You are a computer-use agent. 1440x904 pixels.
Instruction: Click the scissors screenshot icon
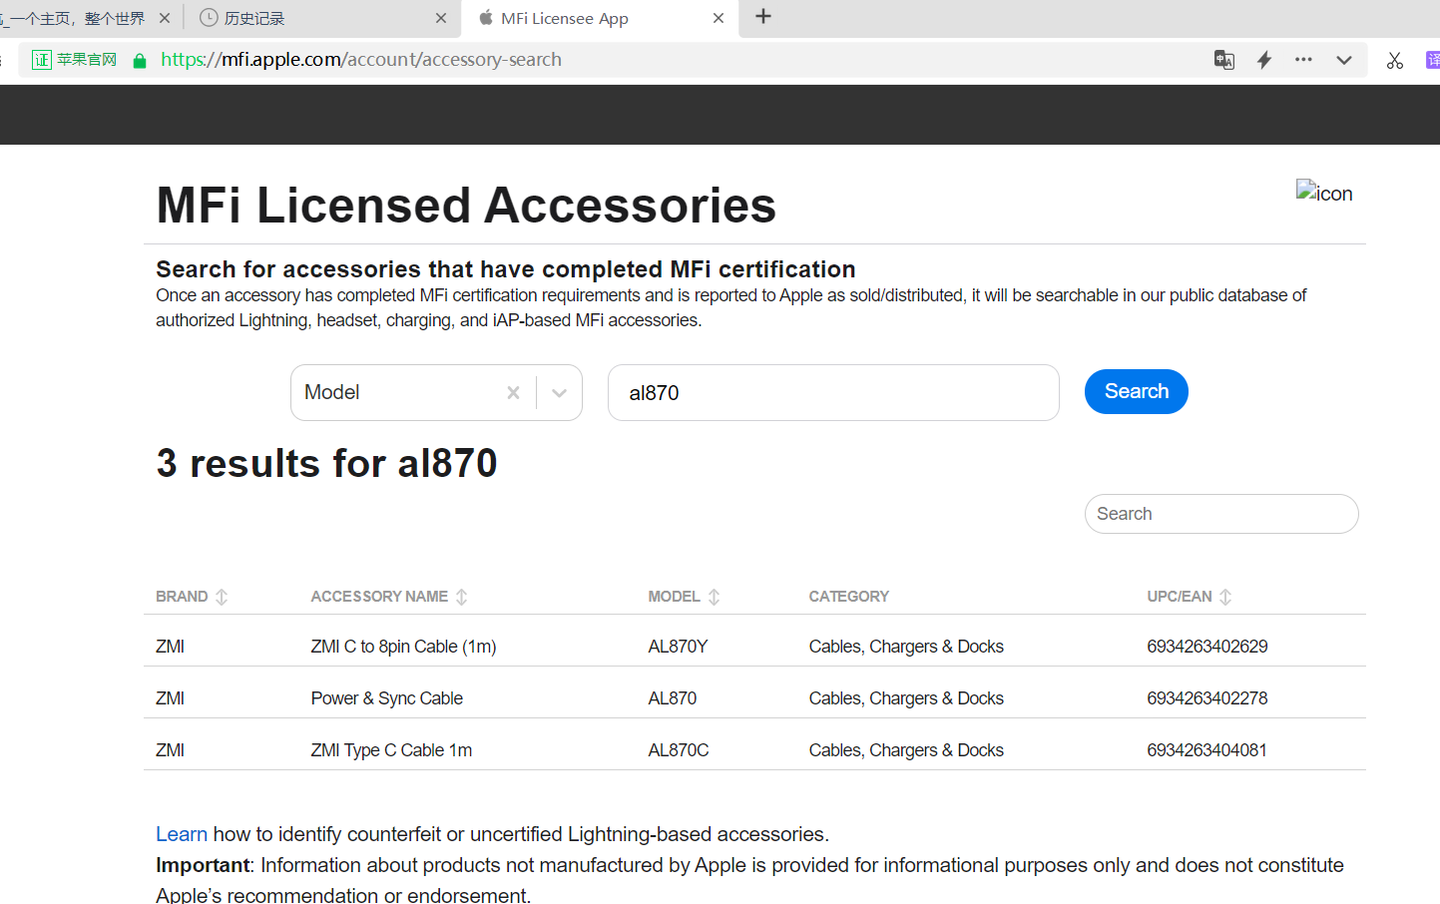click(x=1395, y=60)
